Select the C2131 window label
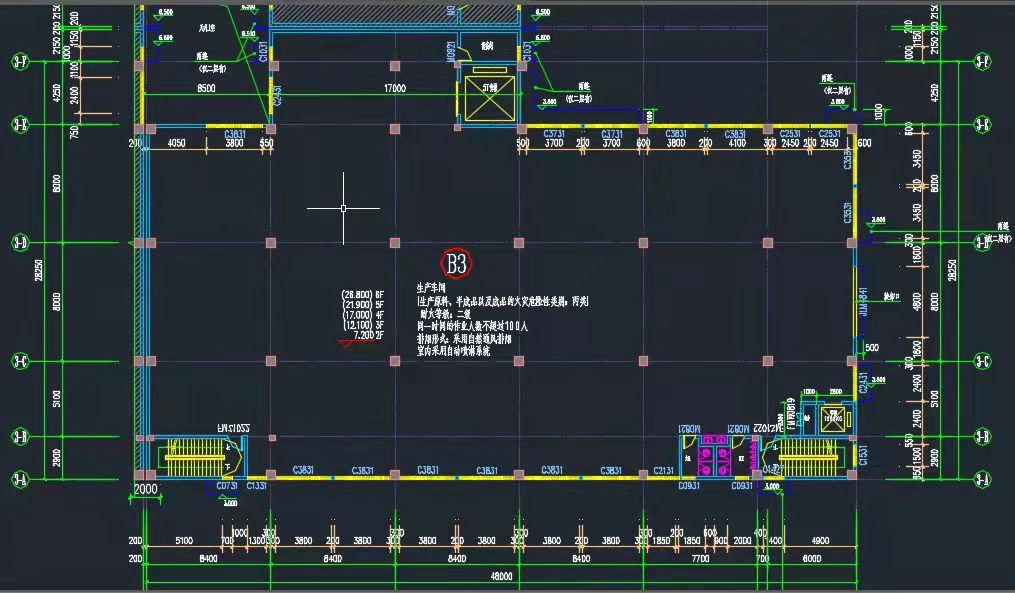 [664, 470]
